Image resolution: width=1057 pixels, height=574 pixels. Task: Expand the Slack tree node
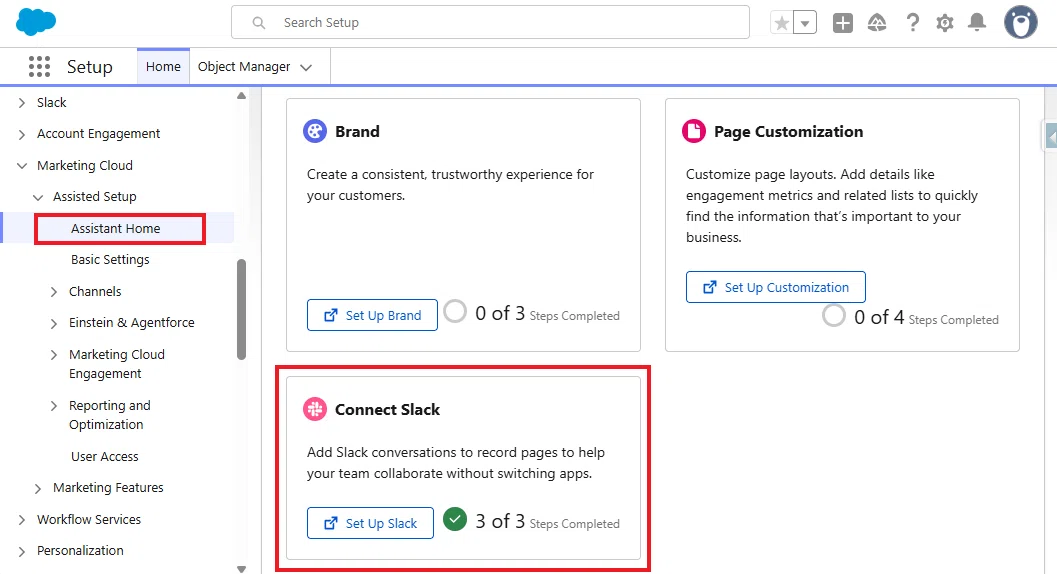pos(22,103)
